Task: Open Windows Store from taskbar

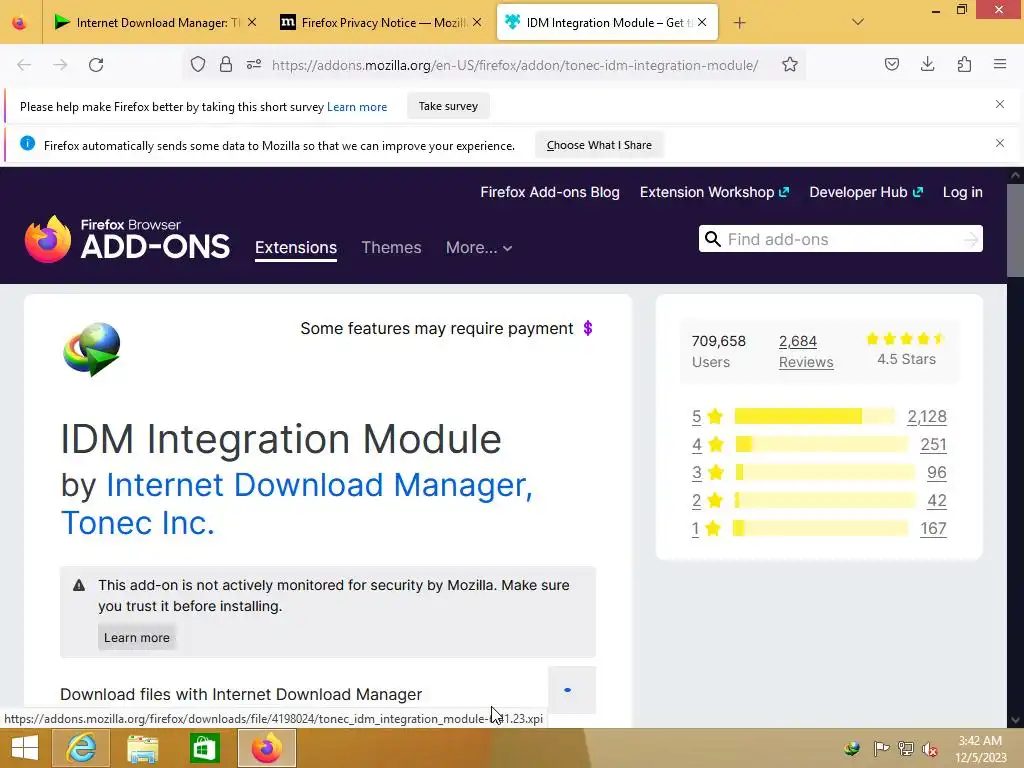Action: tap(204, 748)
